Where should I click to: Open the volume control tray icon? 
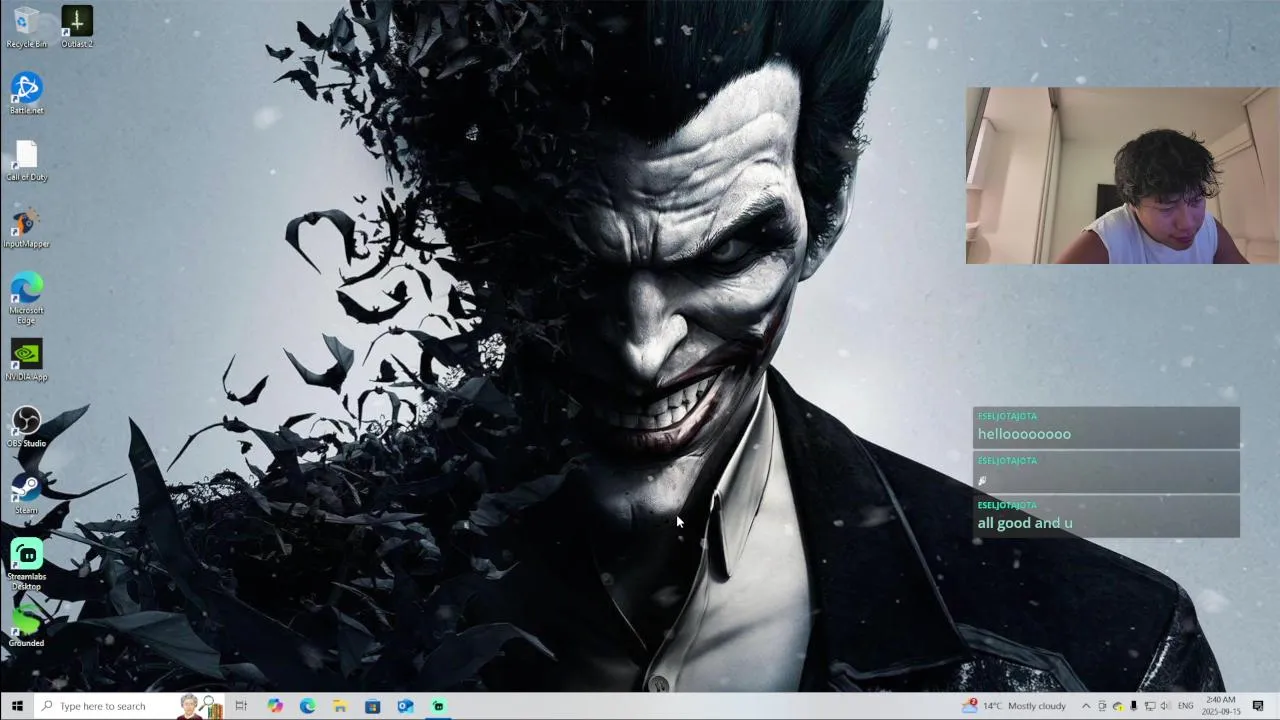click(x=1164, y=706)
